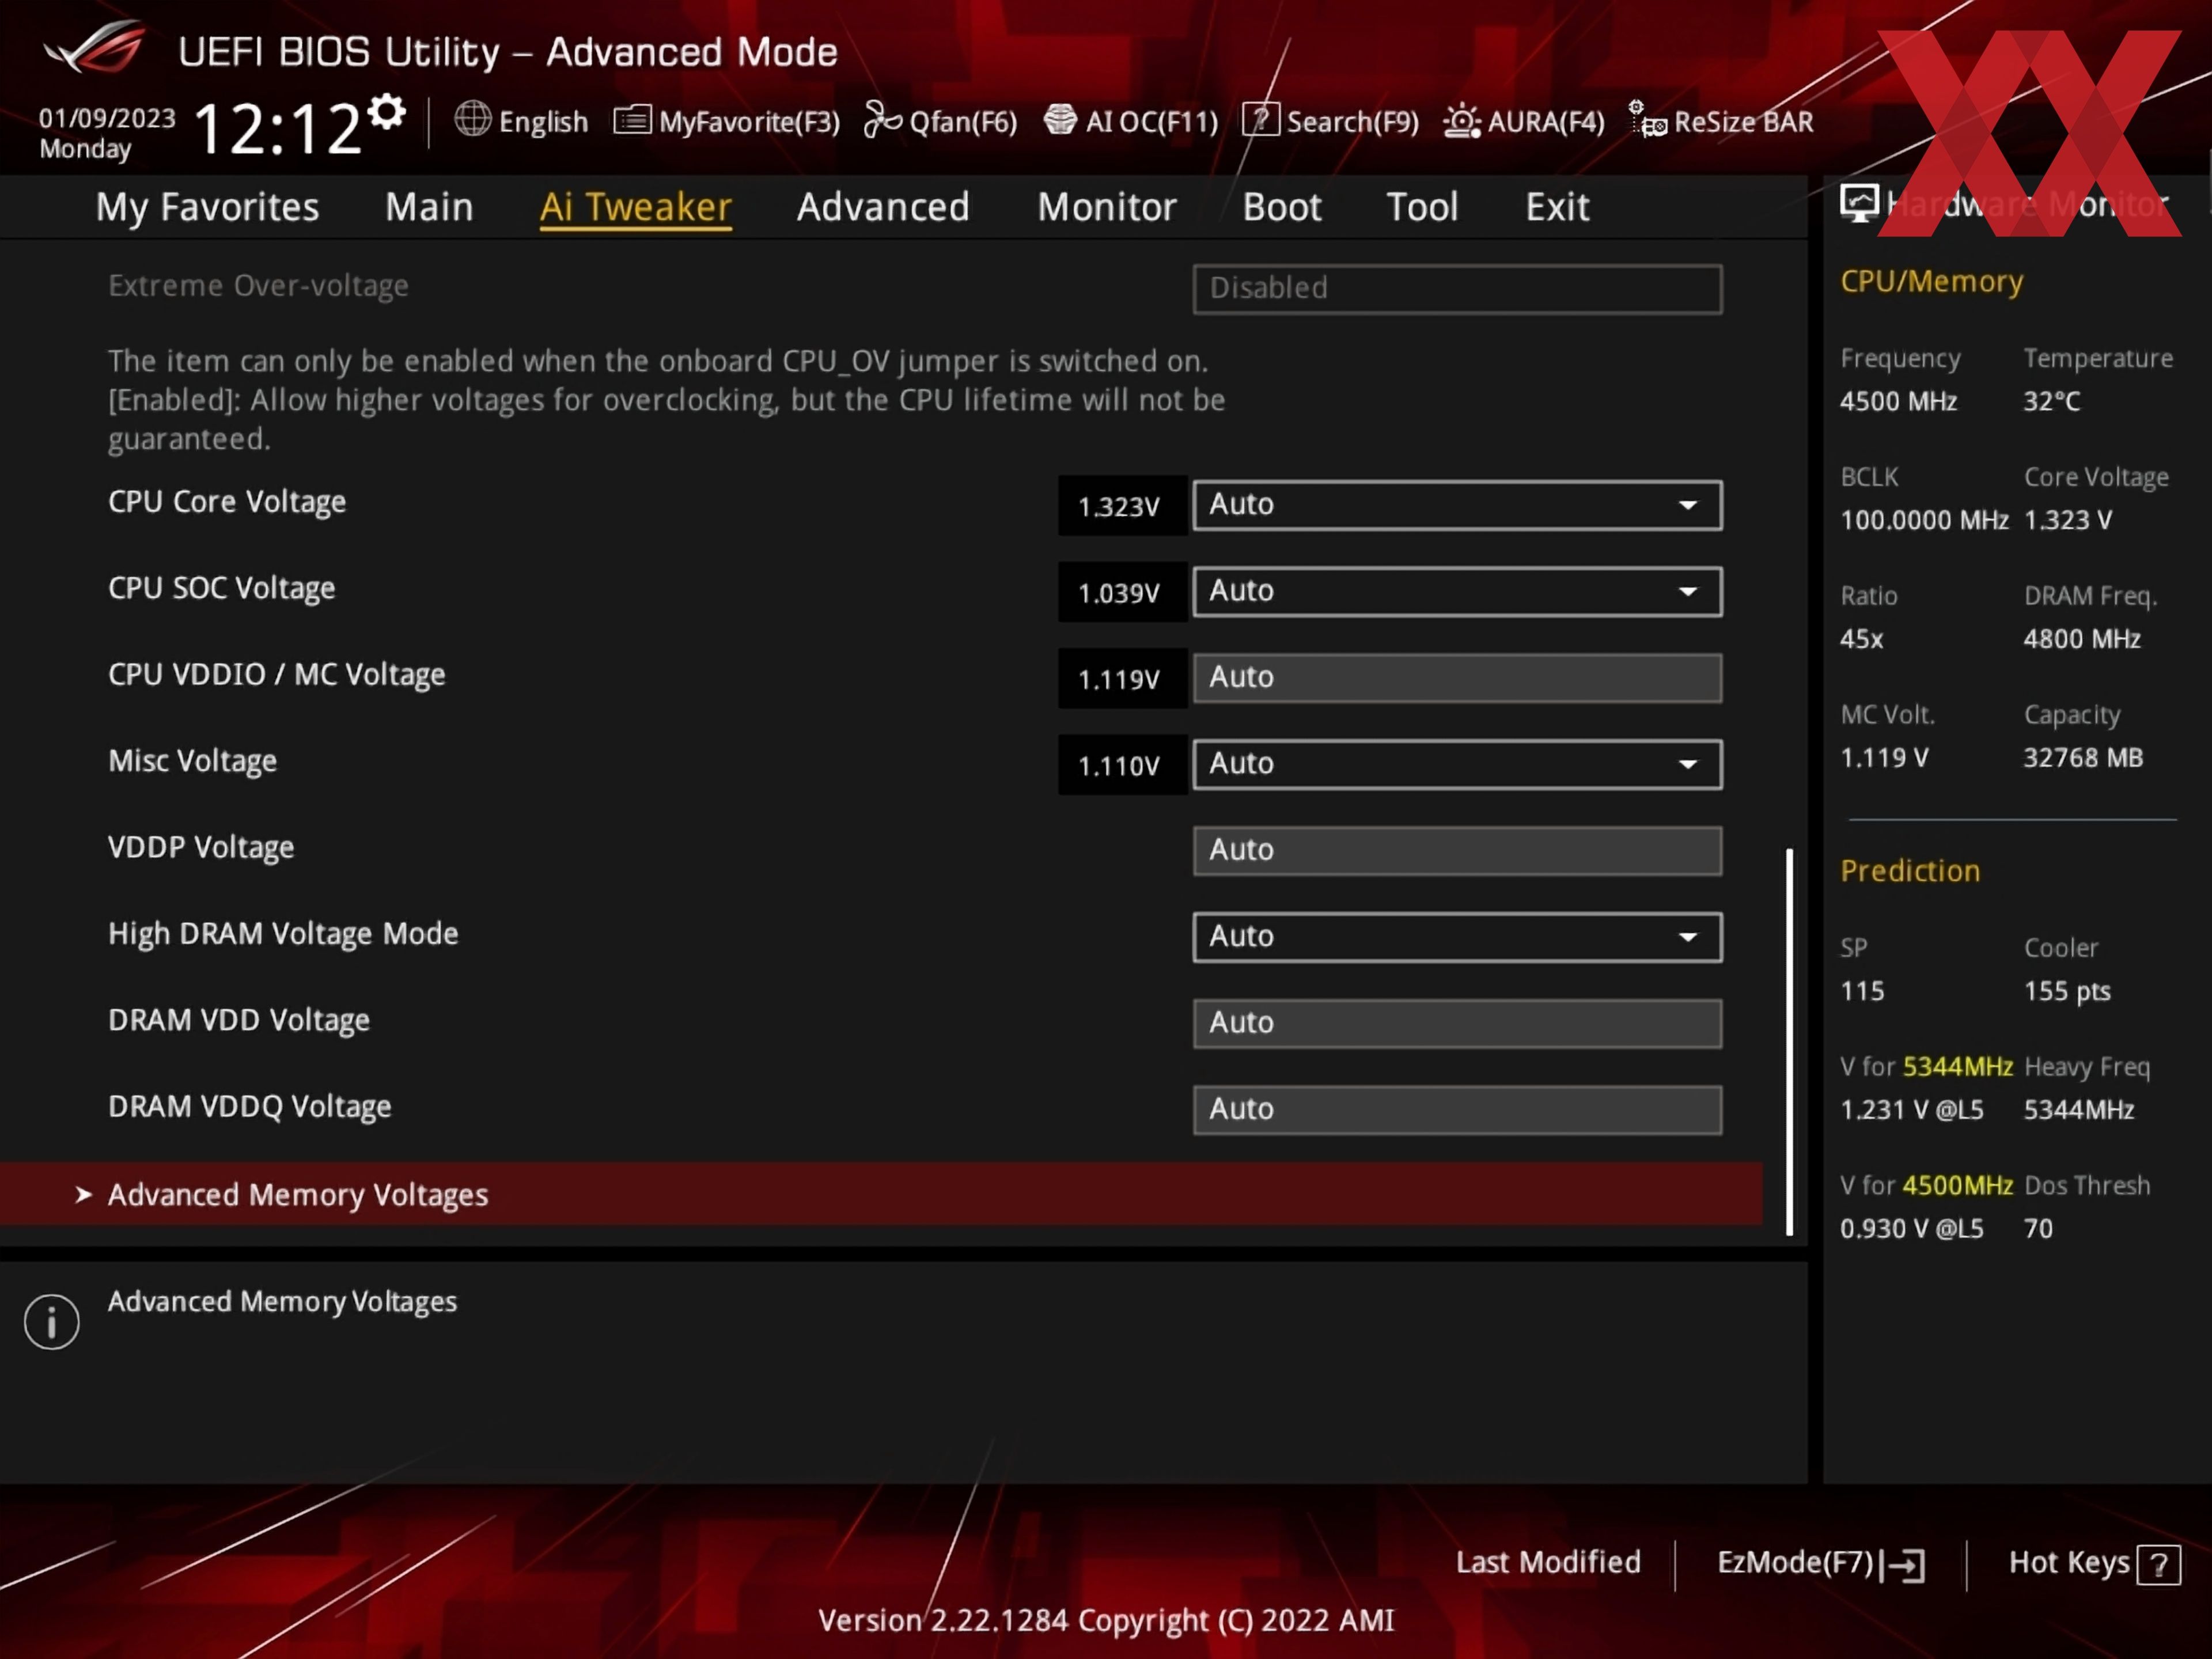Change language from English
Viewport: 2212px width, 1659px height.
(543, 122)
